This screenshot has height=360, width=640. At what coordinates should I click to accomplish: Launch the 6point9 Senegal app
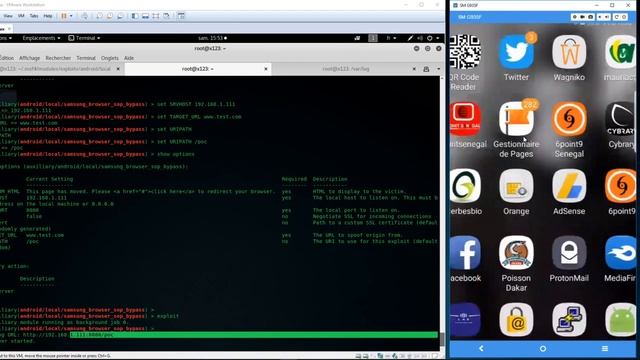tap(569, 119)
